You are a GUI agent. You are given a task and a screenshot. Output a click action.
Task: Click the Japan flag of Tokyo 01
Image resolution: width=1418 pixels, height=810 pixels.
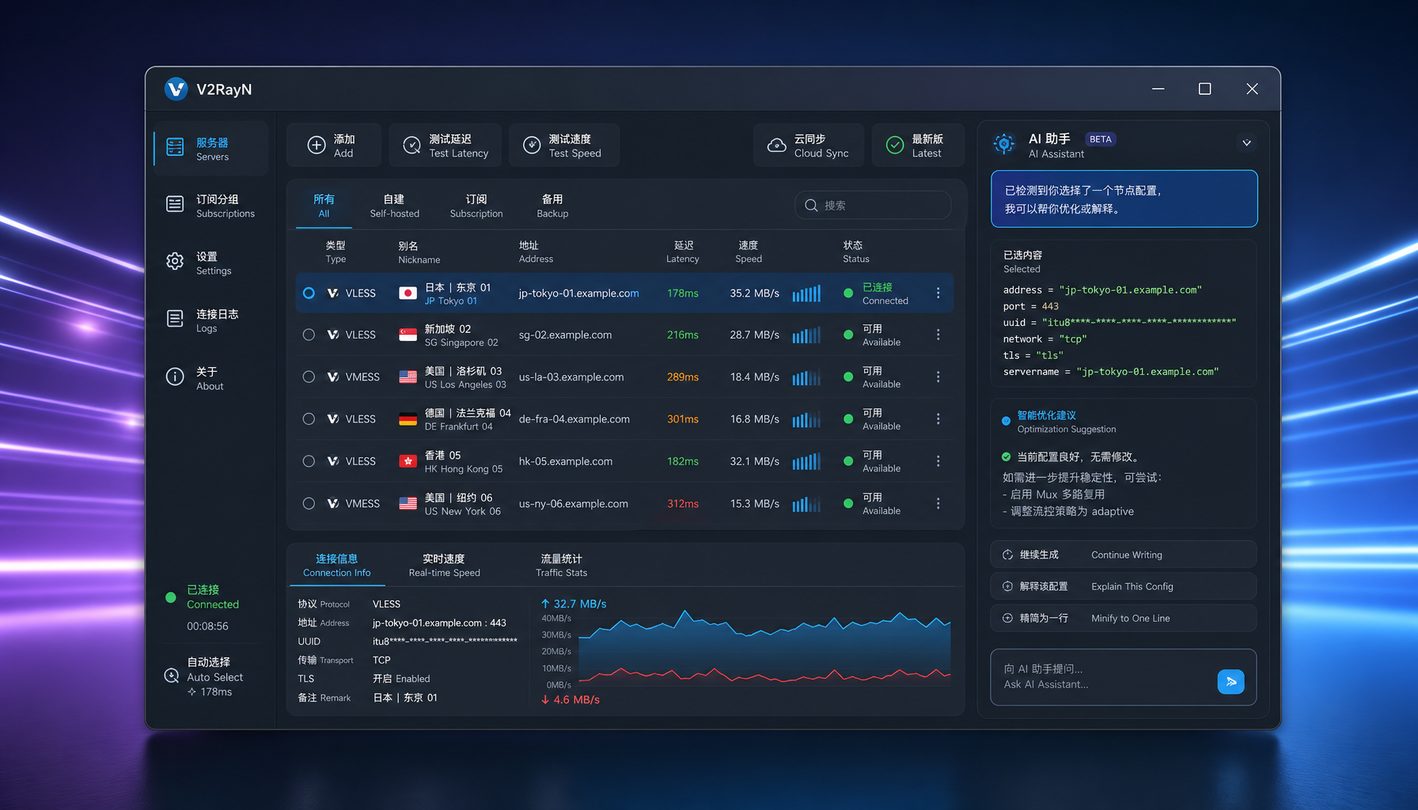pyautogui.click(x=408, y=293)
